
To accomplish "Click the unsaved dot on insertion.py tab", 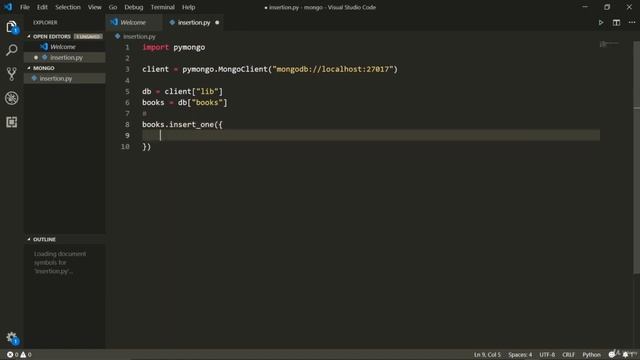I will point(217,22).
